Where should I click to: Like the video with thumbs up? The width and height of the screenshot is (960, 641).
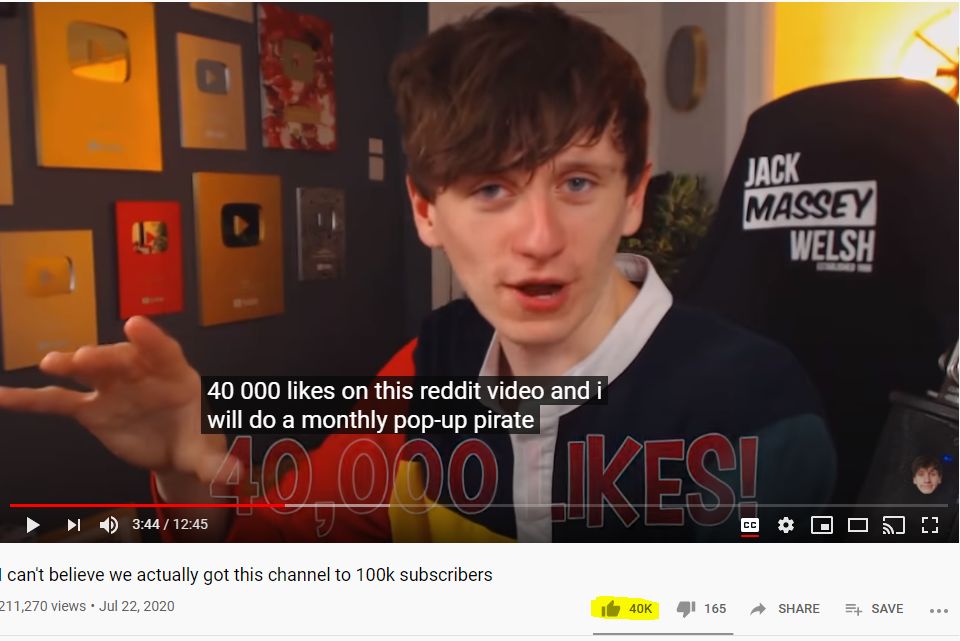click(x=610, y=609)
